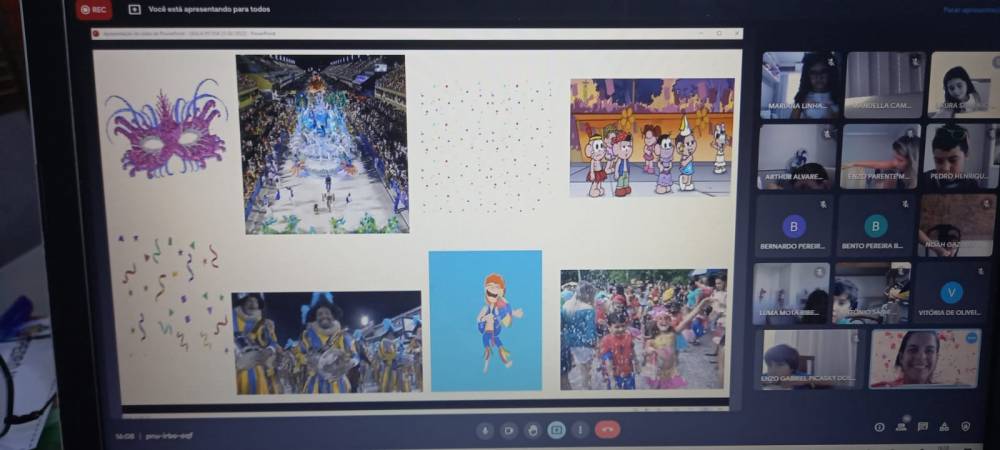Image resolution: width=1000 pixels, height=450 pixels.
Task: Open the meeting details info icon
Action: click(879, 427)
